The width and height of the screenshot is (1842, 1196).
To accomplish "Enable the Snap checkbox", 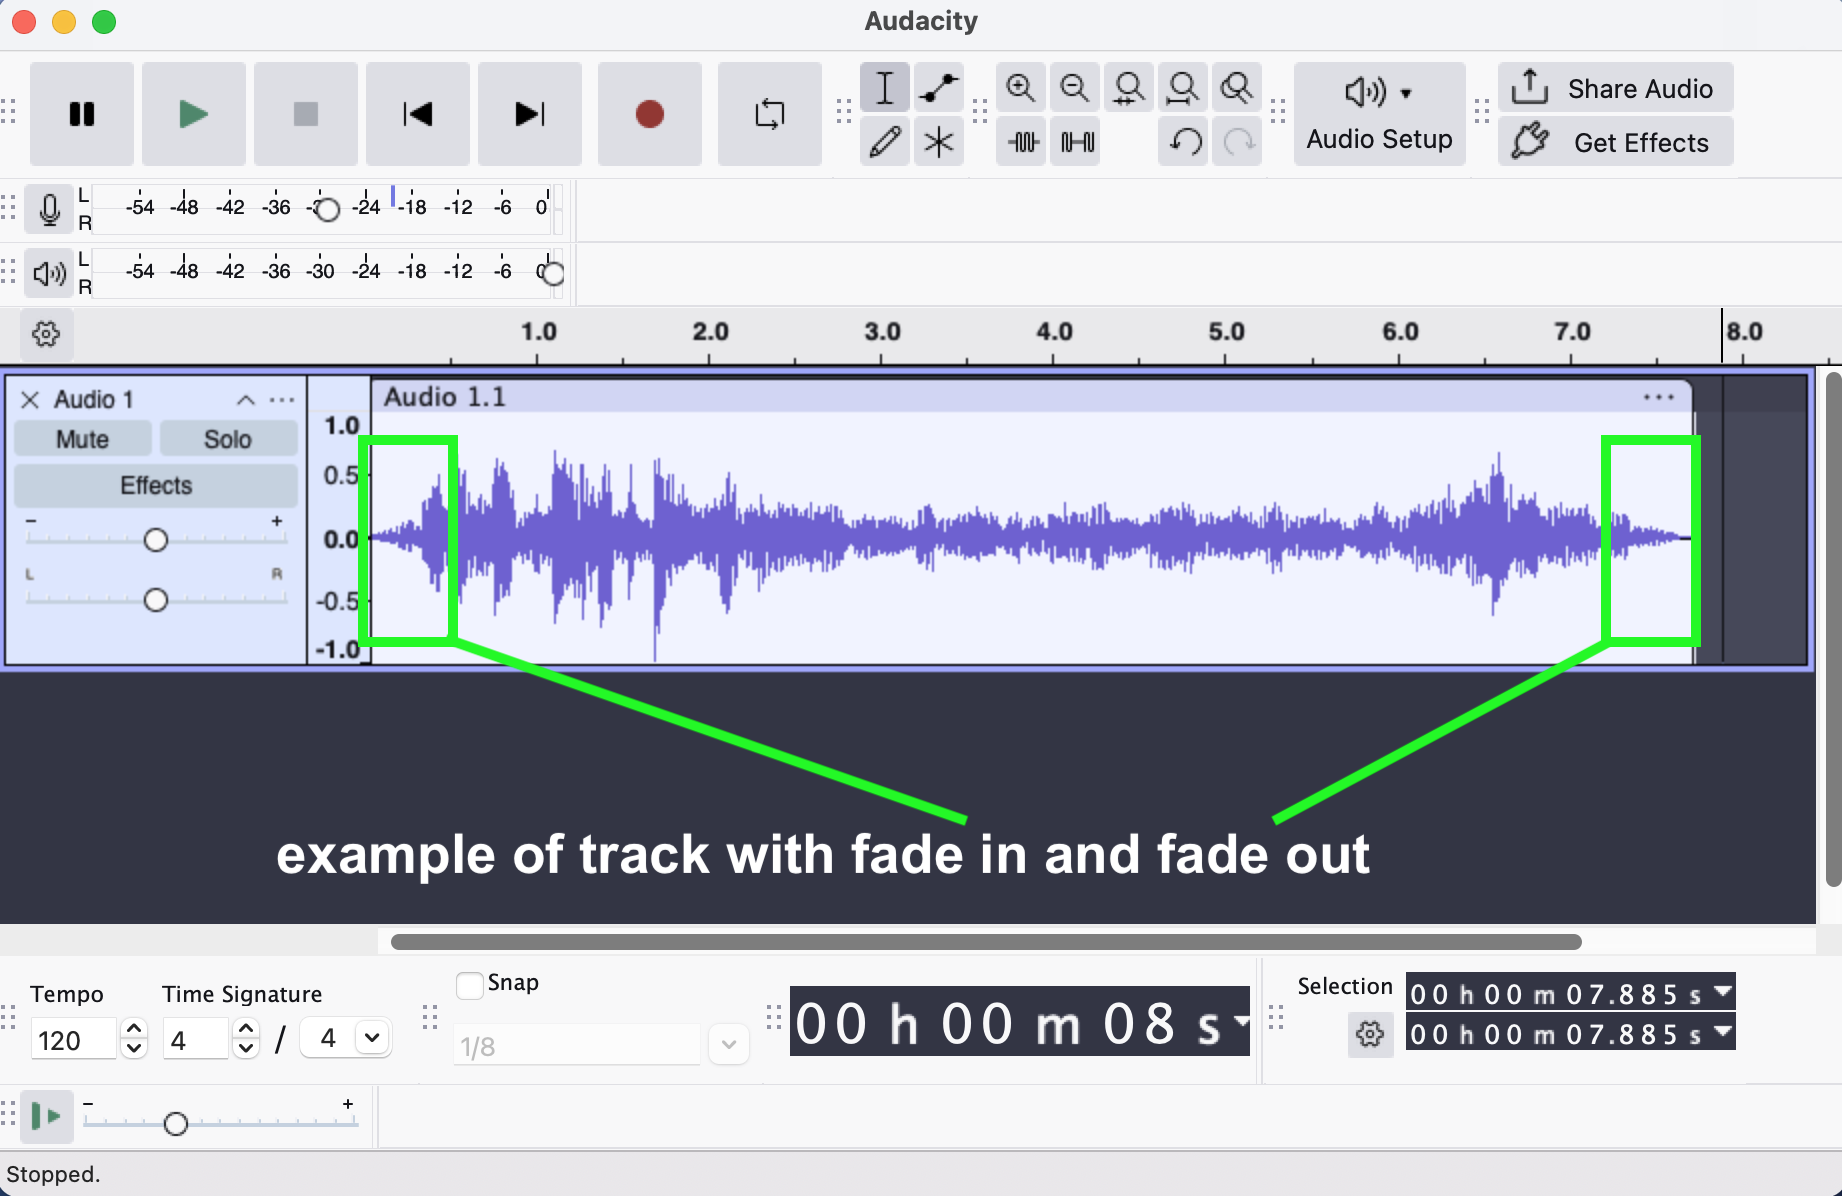I will coord(469,985).
